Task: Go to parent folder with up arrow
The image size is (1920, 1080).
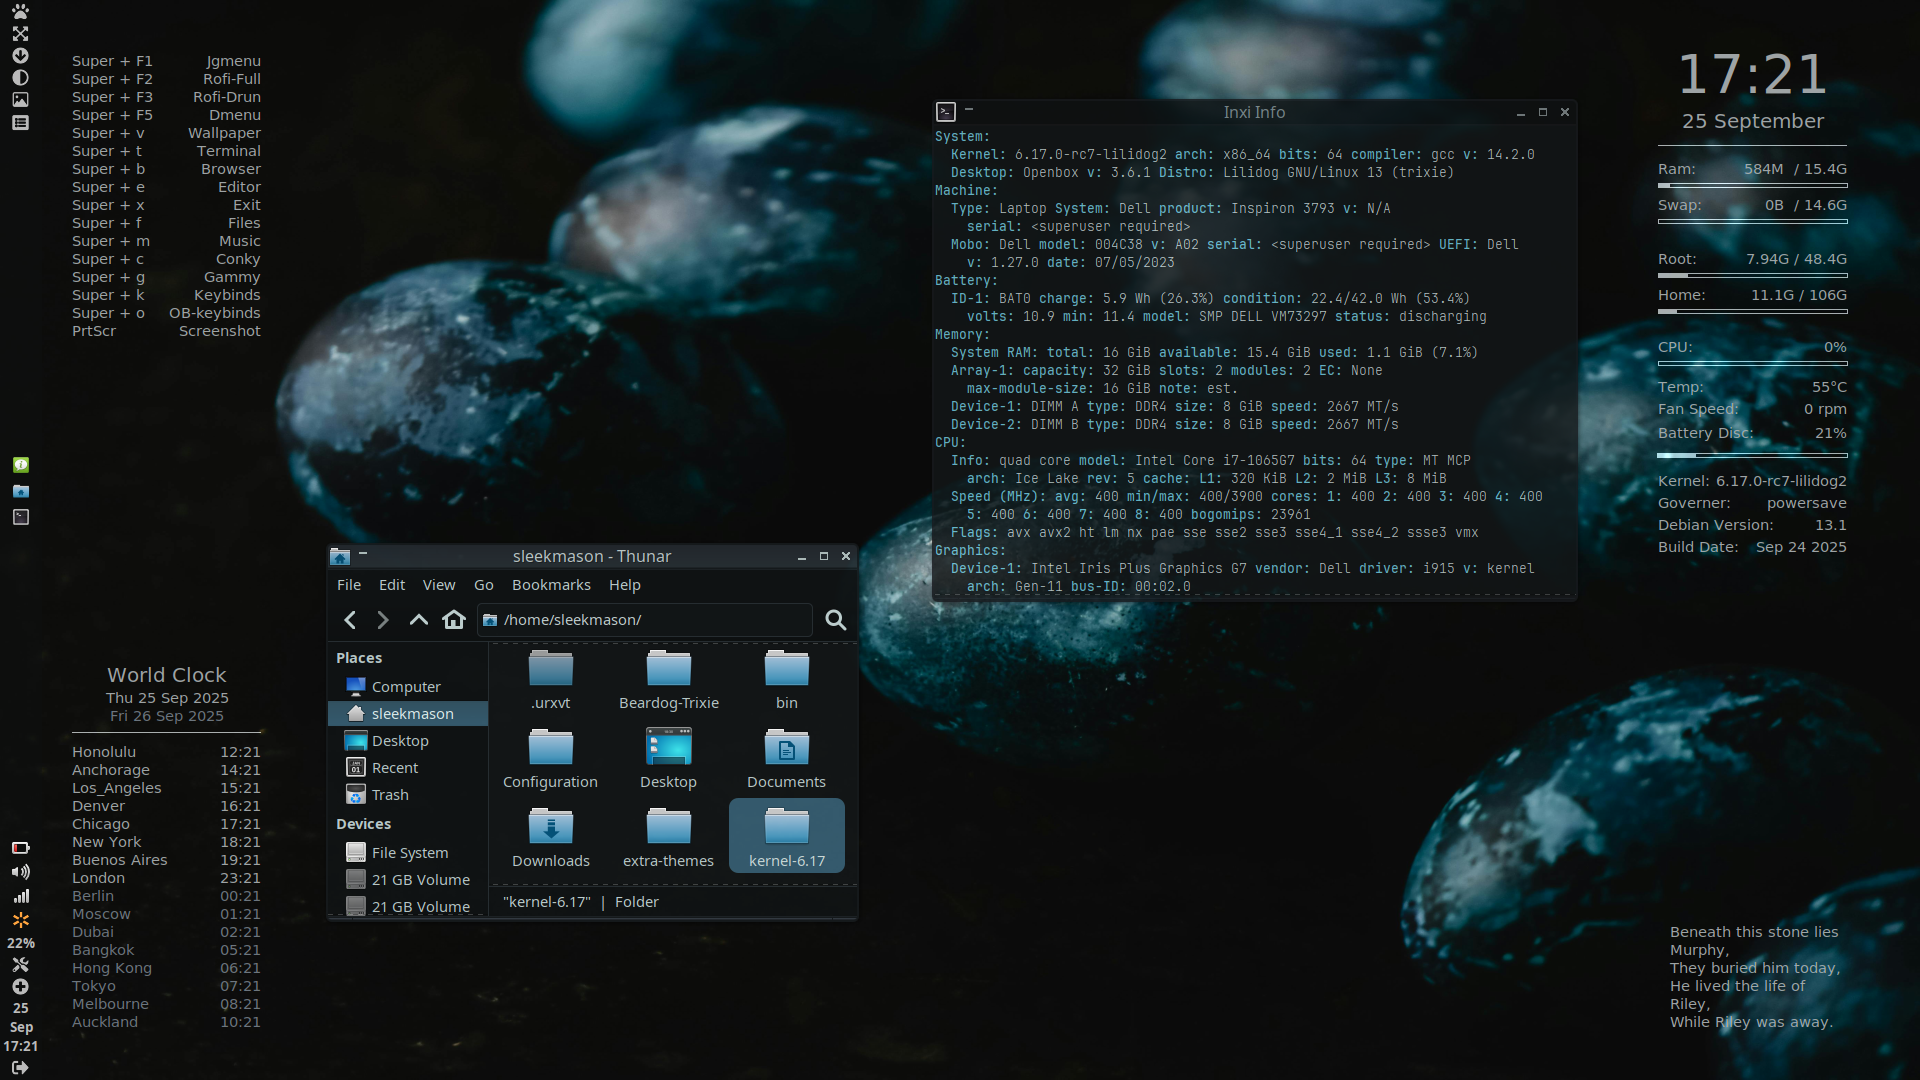Action: coord(418,620)
